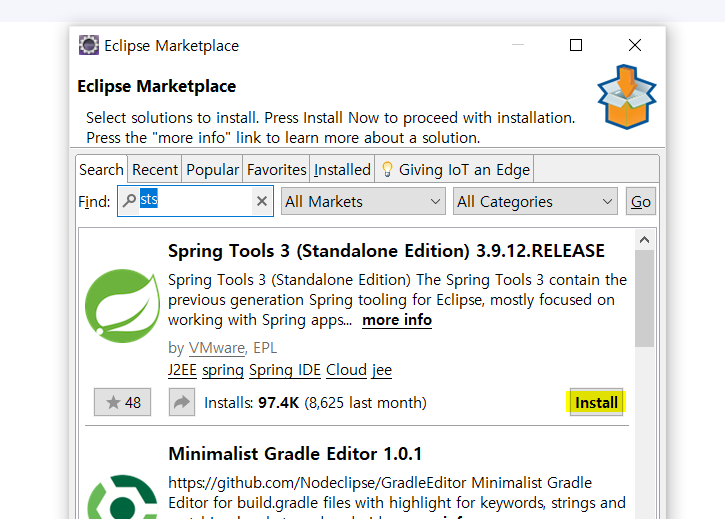Click the Installs 97.4K text
The width and height of the screenshot is (725, 519).
315,402
